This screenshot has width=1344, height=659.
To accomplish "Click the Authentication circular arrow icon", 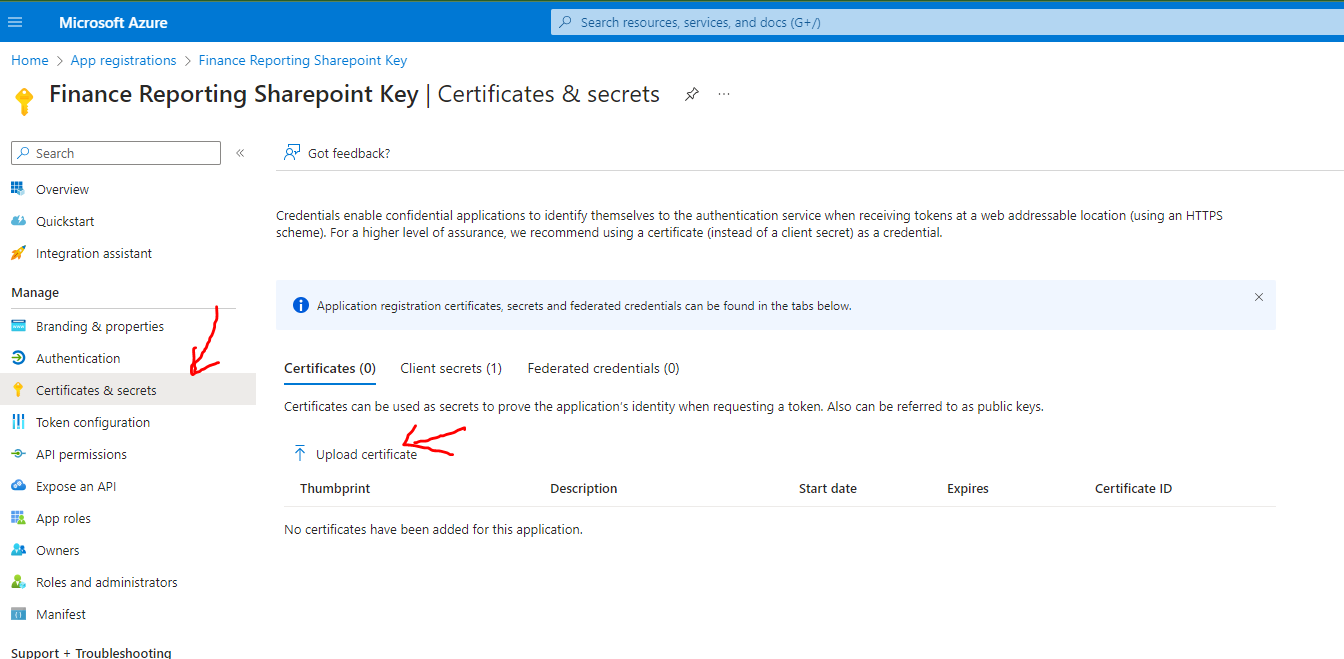I will tap(18, 358).
